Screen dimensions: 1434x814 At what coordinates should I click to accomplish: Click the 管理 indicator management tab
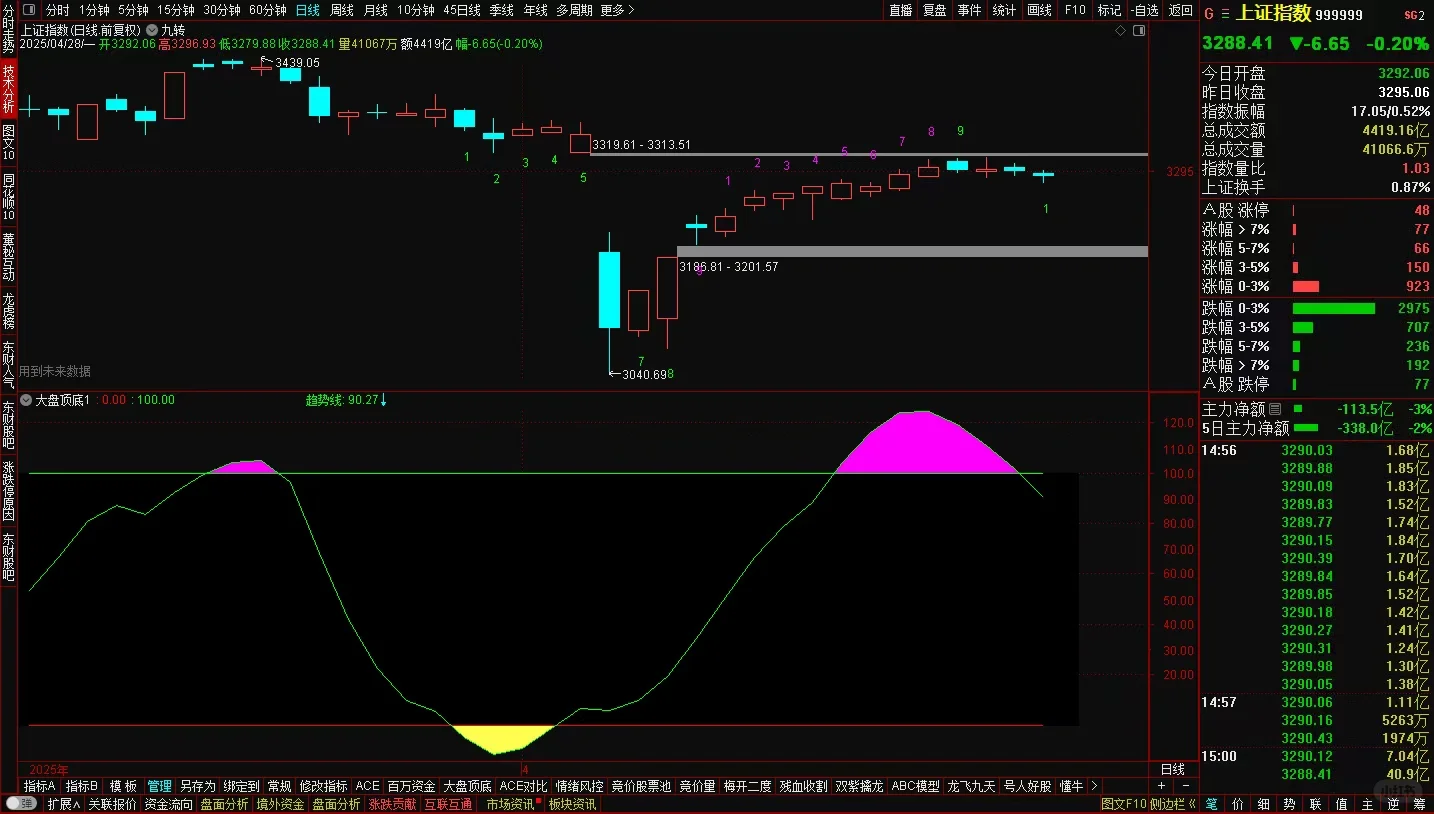(x=159, y=786)
